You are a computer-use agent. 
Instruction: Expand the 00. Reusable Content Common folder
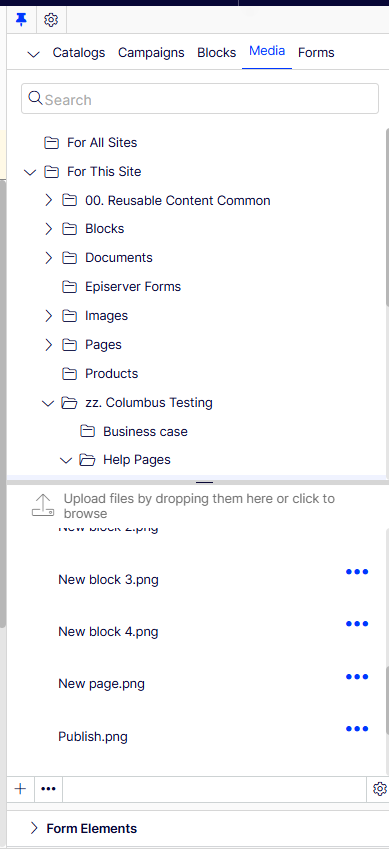[48, 200]
